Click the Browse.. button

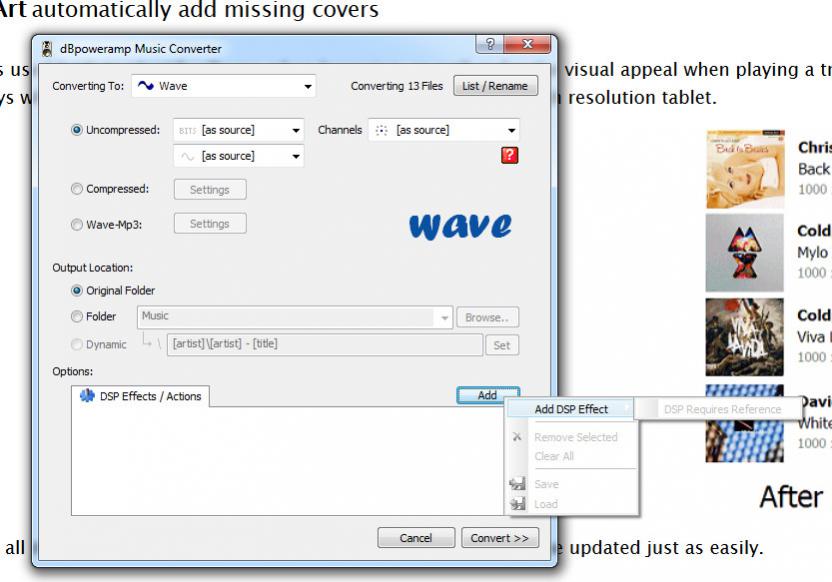pyautogui.click(x=488, y=317)
